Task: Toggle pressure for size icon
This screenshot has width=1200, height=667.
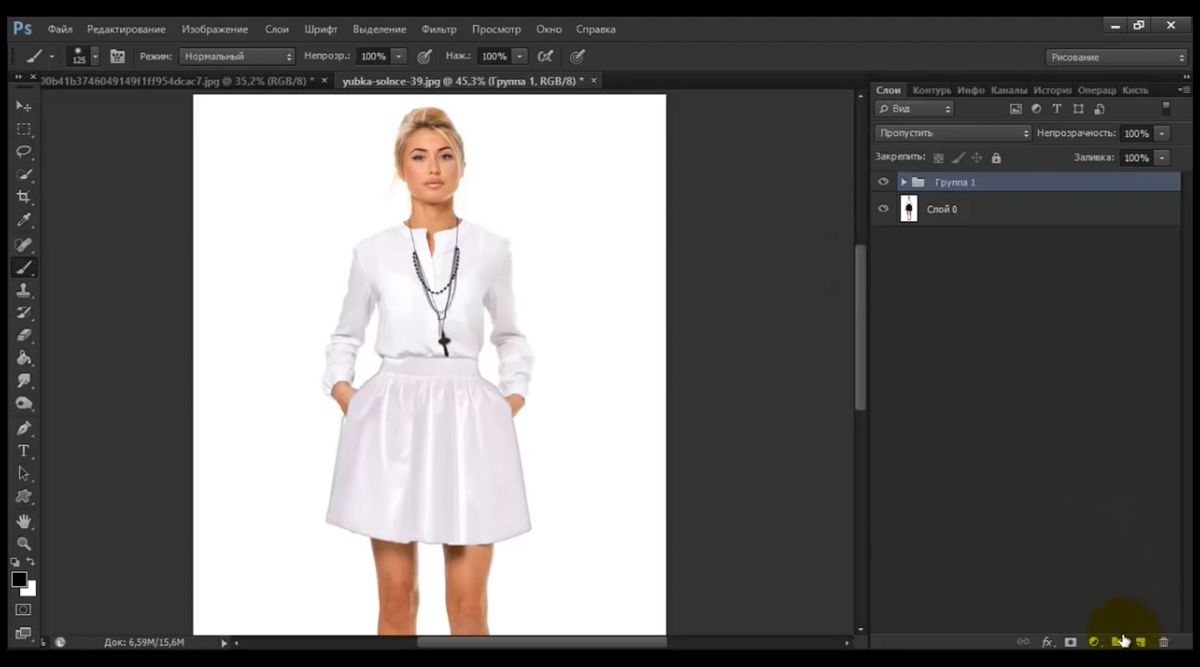Action: 577,57
